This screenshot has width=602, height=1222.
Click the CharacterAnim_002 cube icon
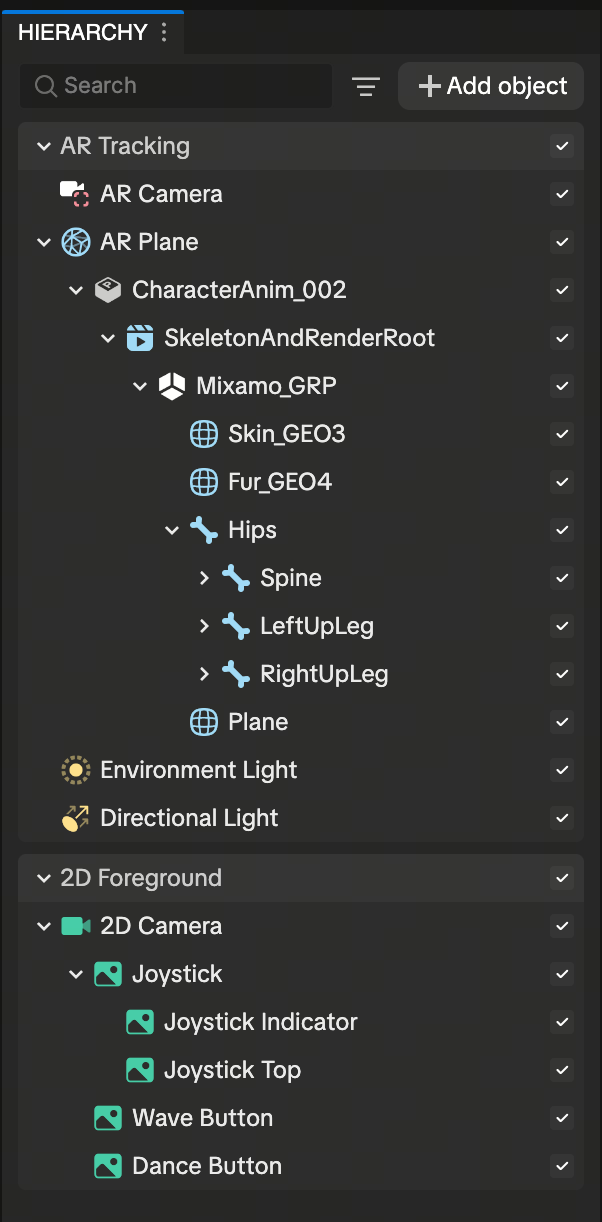(x=107, y=290)
